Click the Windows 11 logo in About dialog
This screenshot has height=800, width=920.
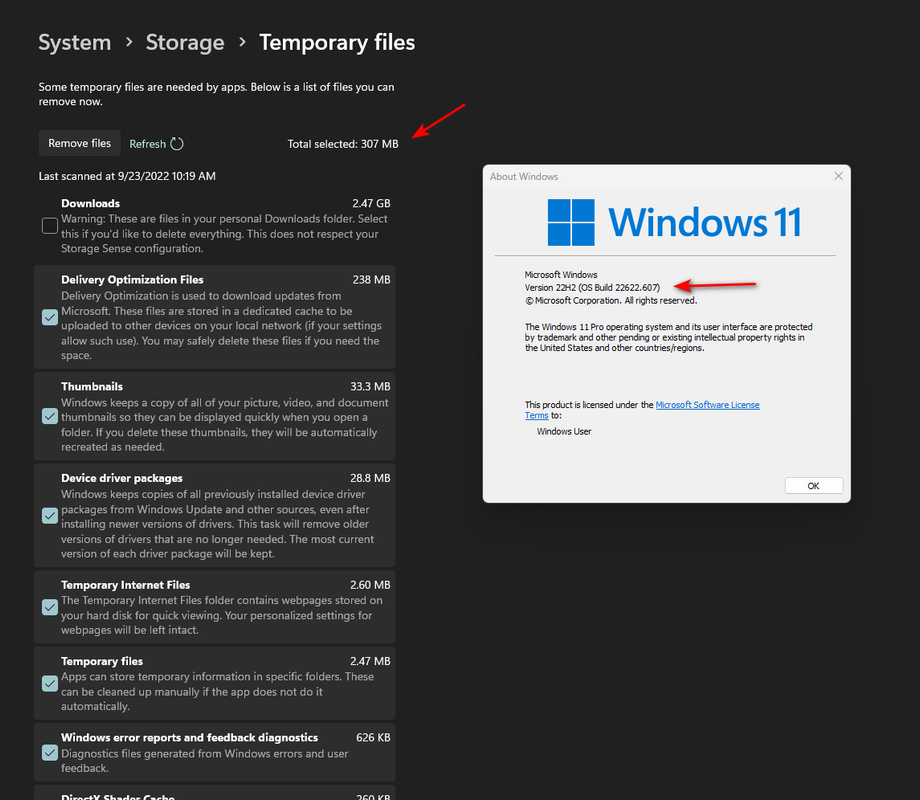click(674, 222)
